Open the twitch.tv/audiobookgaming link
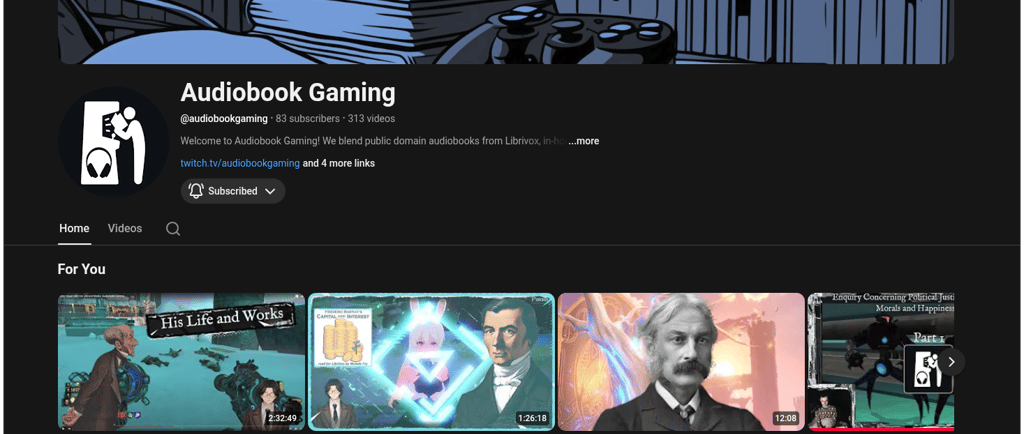 [240, 163]
